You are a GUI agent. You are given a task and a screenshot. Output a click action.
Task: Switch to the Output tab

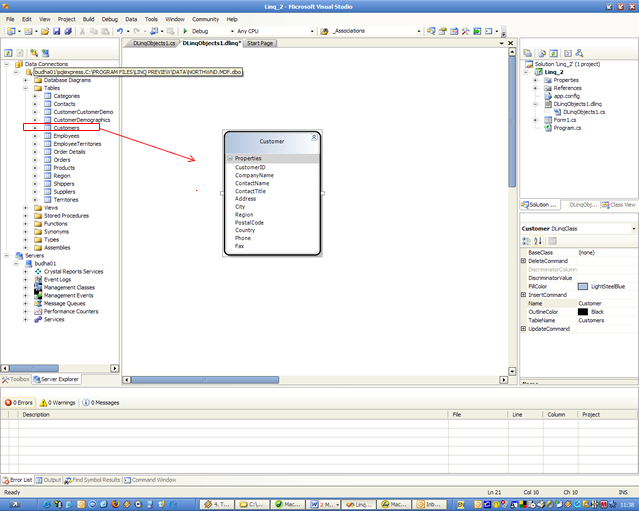pyautogui.click(x=48, y=480)
